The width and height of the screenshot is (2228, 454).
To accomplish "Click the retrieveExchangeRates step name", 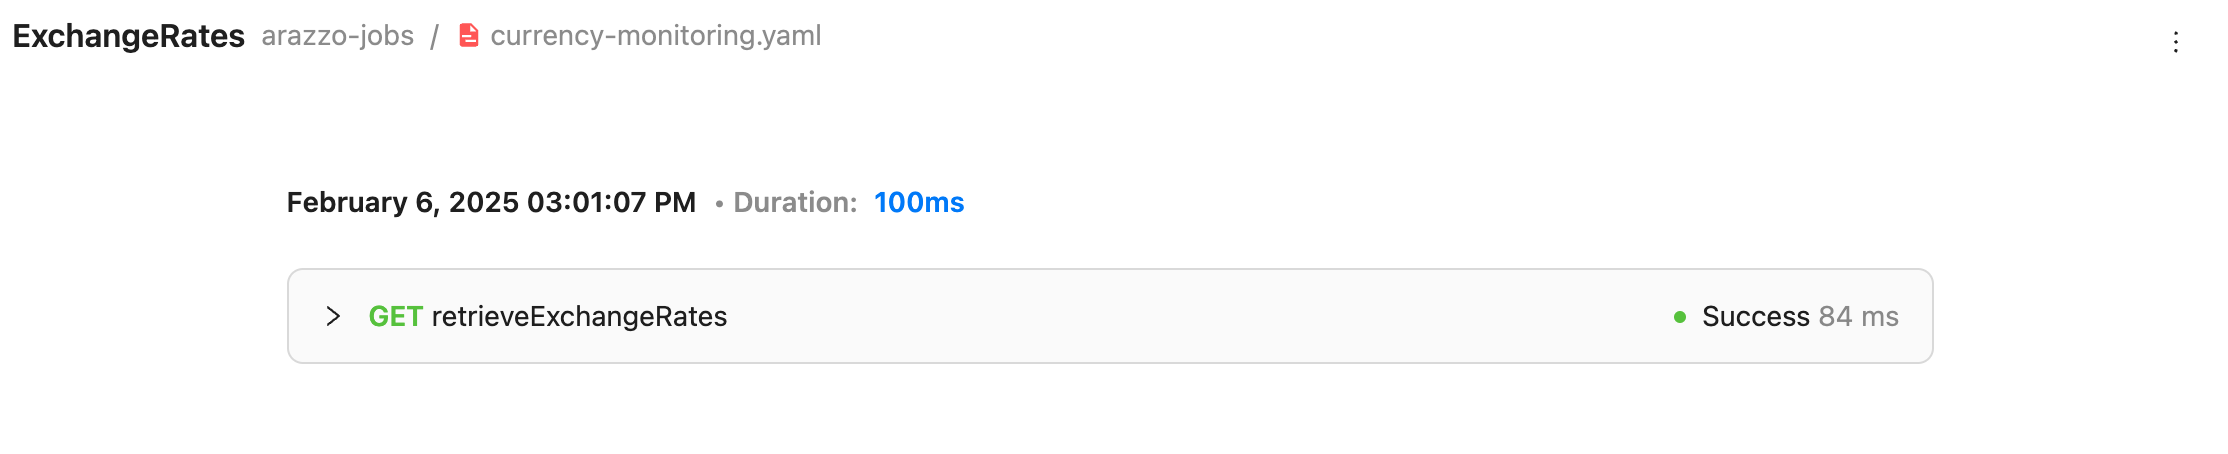I will [x=579, y=317].
